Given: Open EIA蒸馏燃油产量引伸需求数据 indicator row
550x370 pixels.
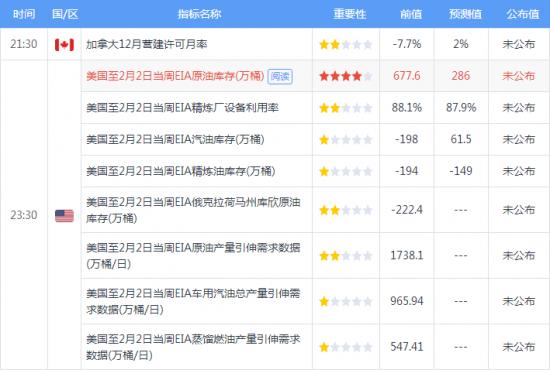Looking at the screenshot, I should click(193, 347).
